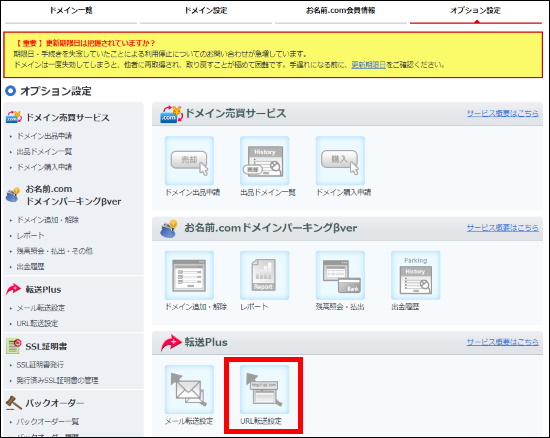This screenshot has width=550, height=438.
Task: Switch to the ドメイン一覧 tab
Action: pos(71,11)
